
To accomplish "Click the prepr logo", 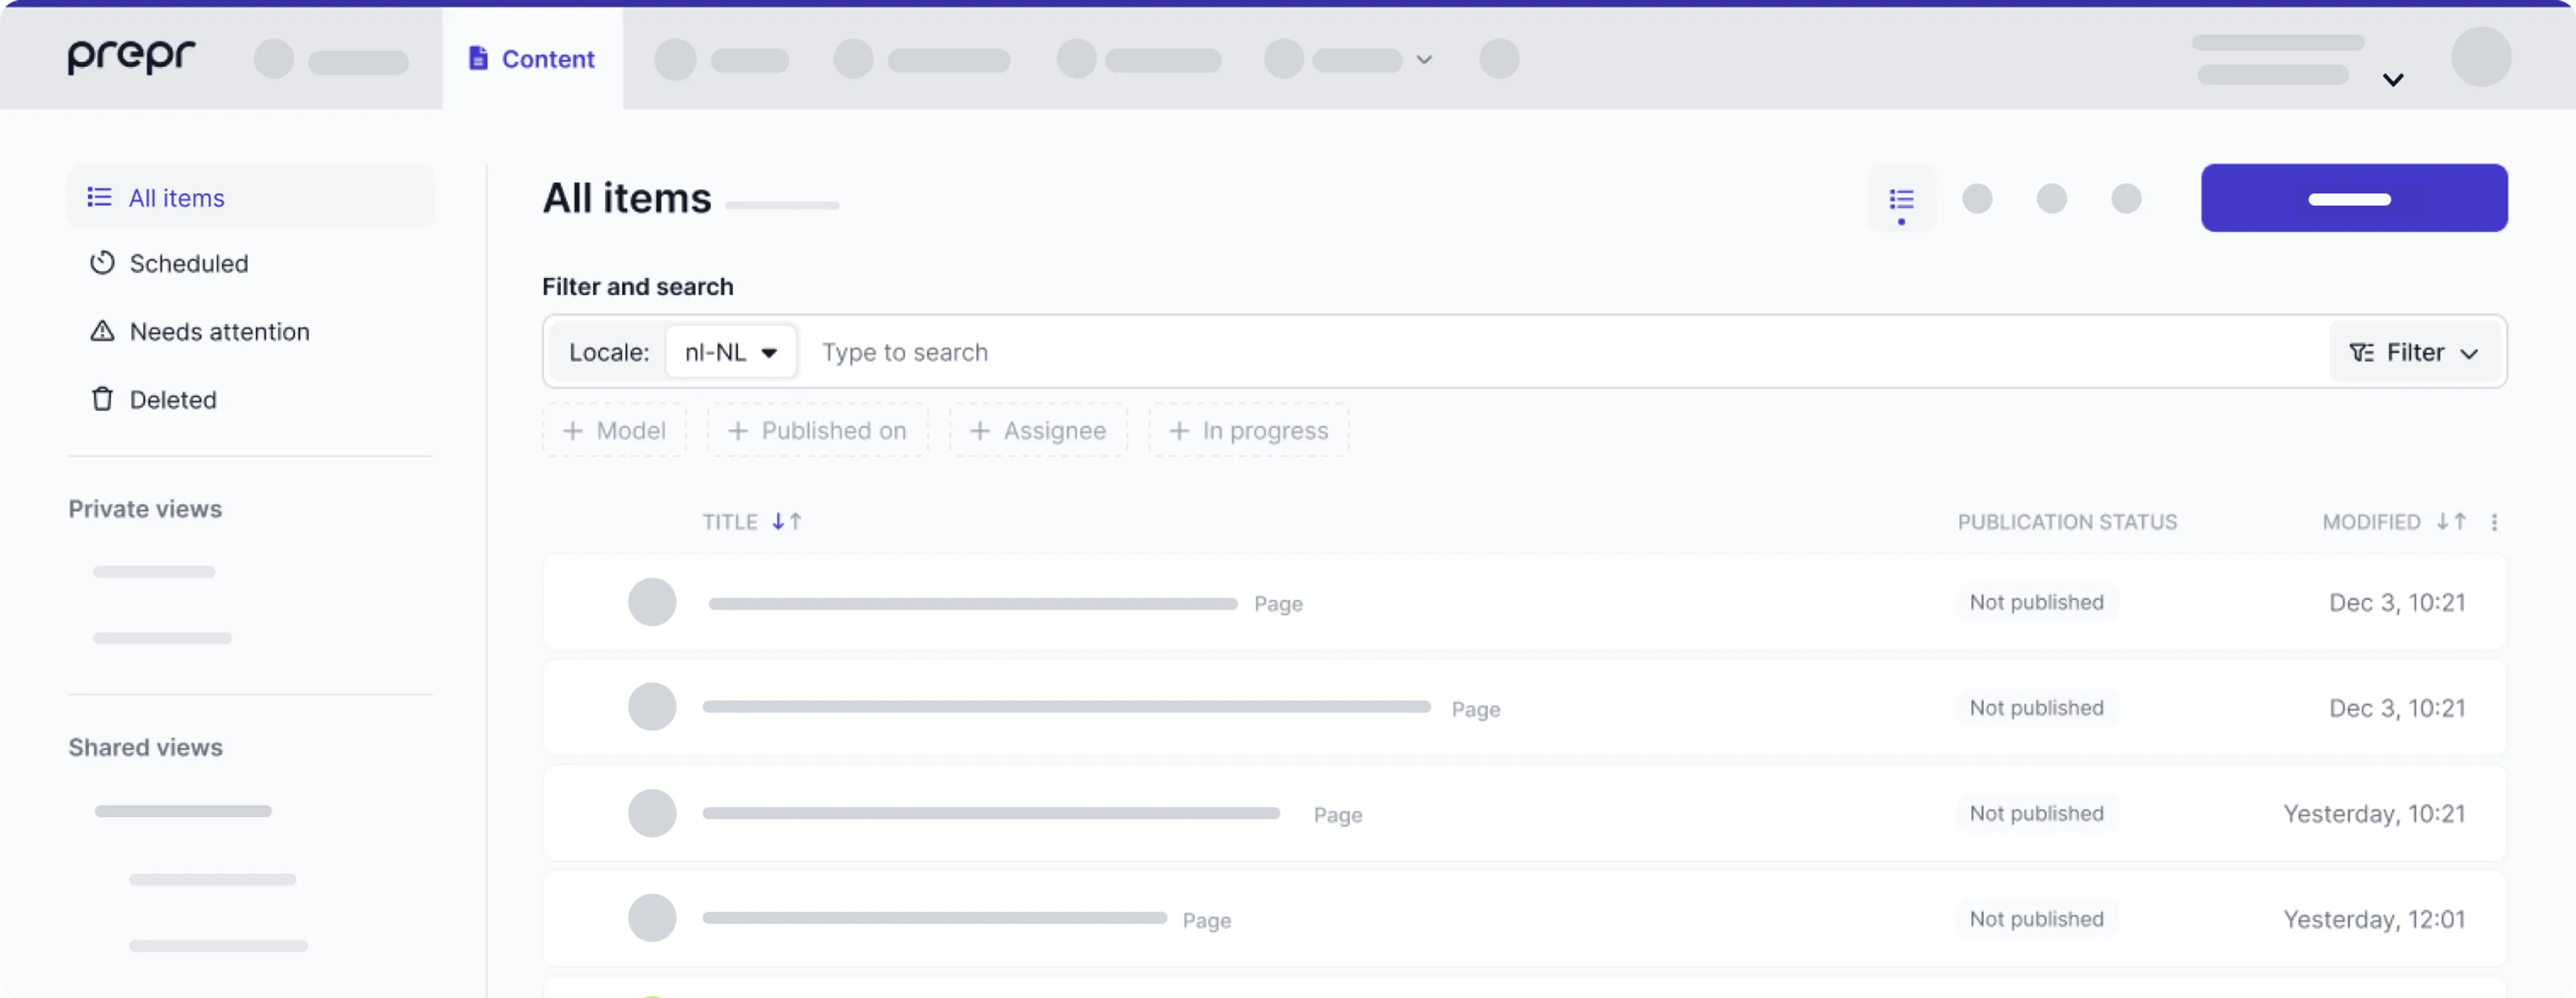I will (x=131, y=56).
